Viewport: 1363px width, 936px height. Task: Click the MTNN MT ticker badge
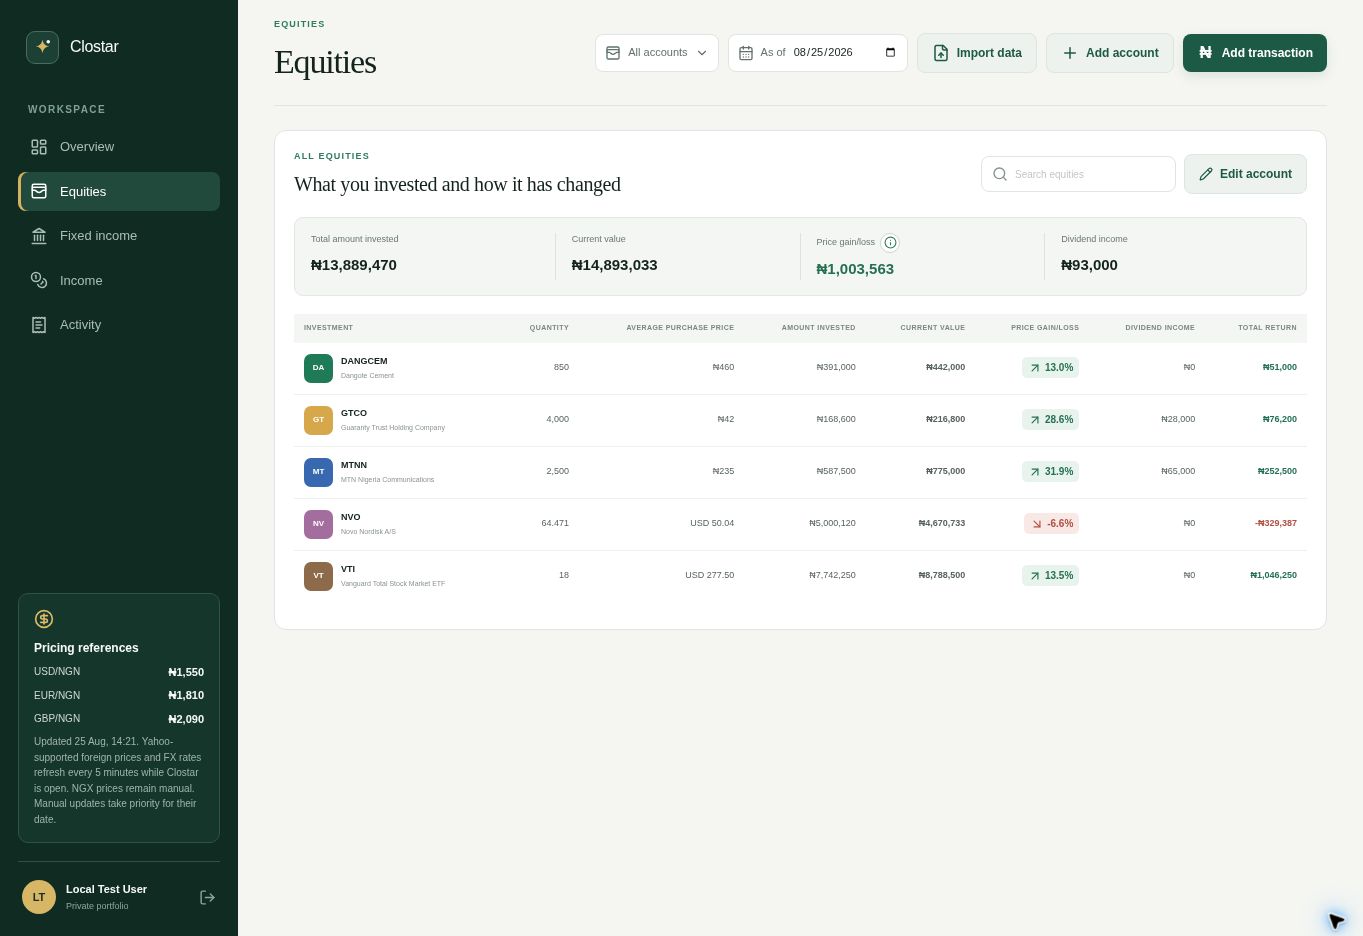pyautogui.click(x=318, y=472)
